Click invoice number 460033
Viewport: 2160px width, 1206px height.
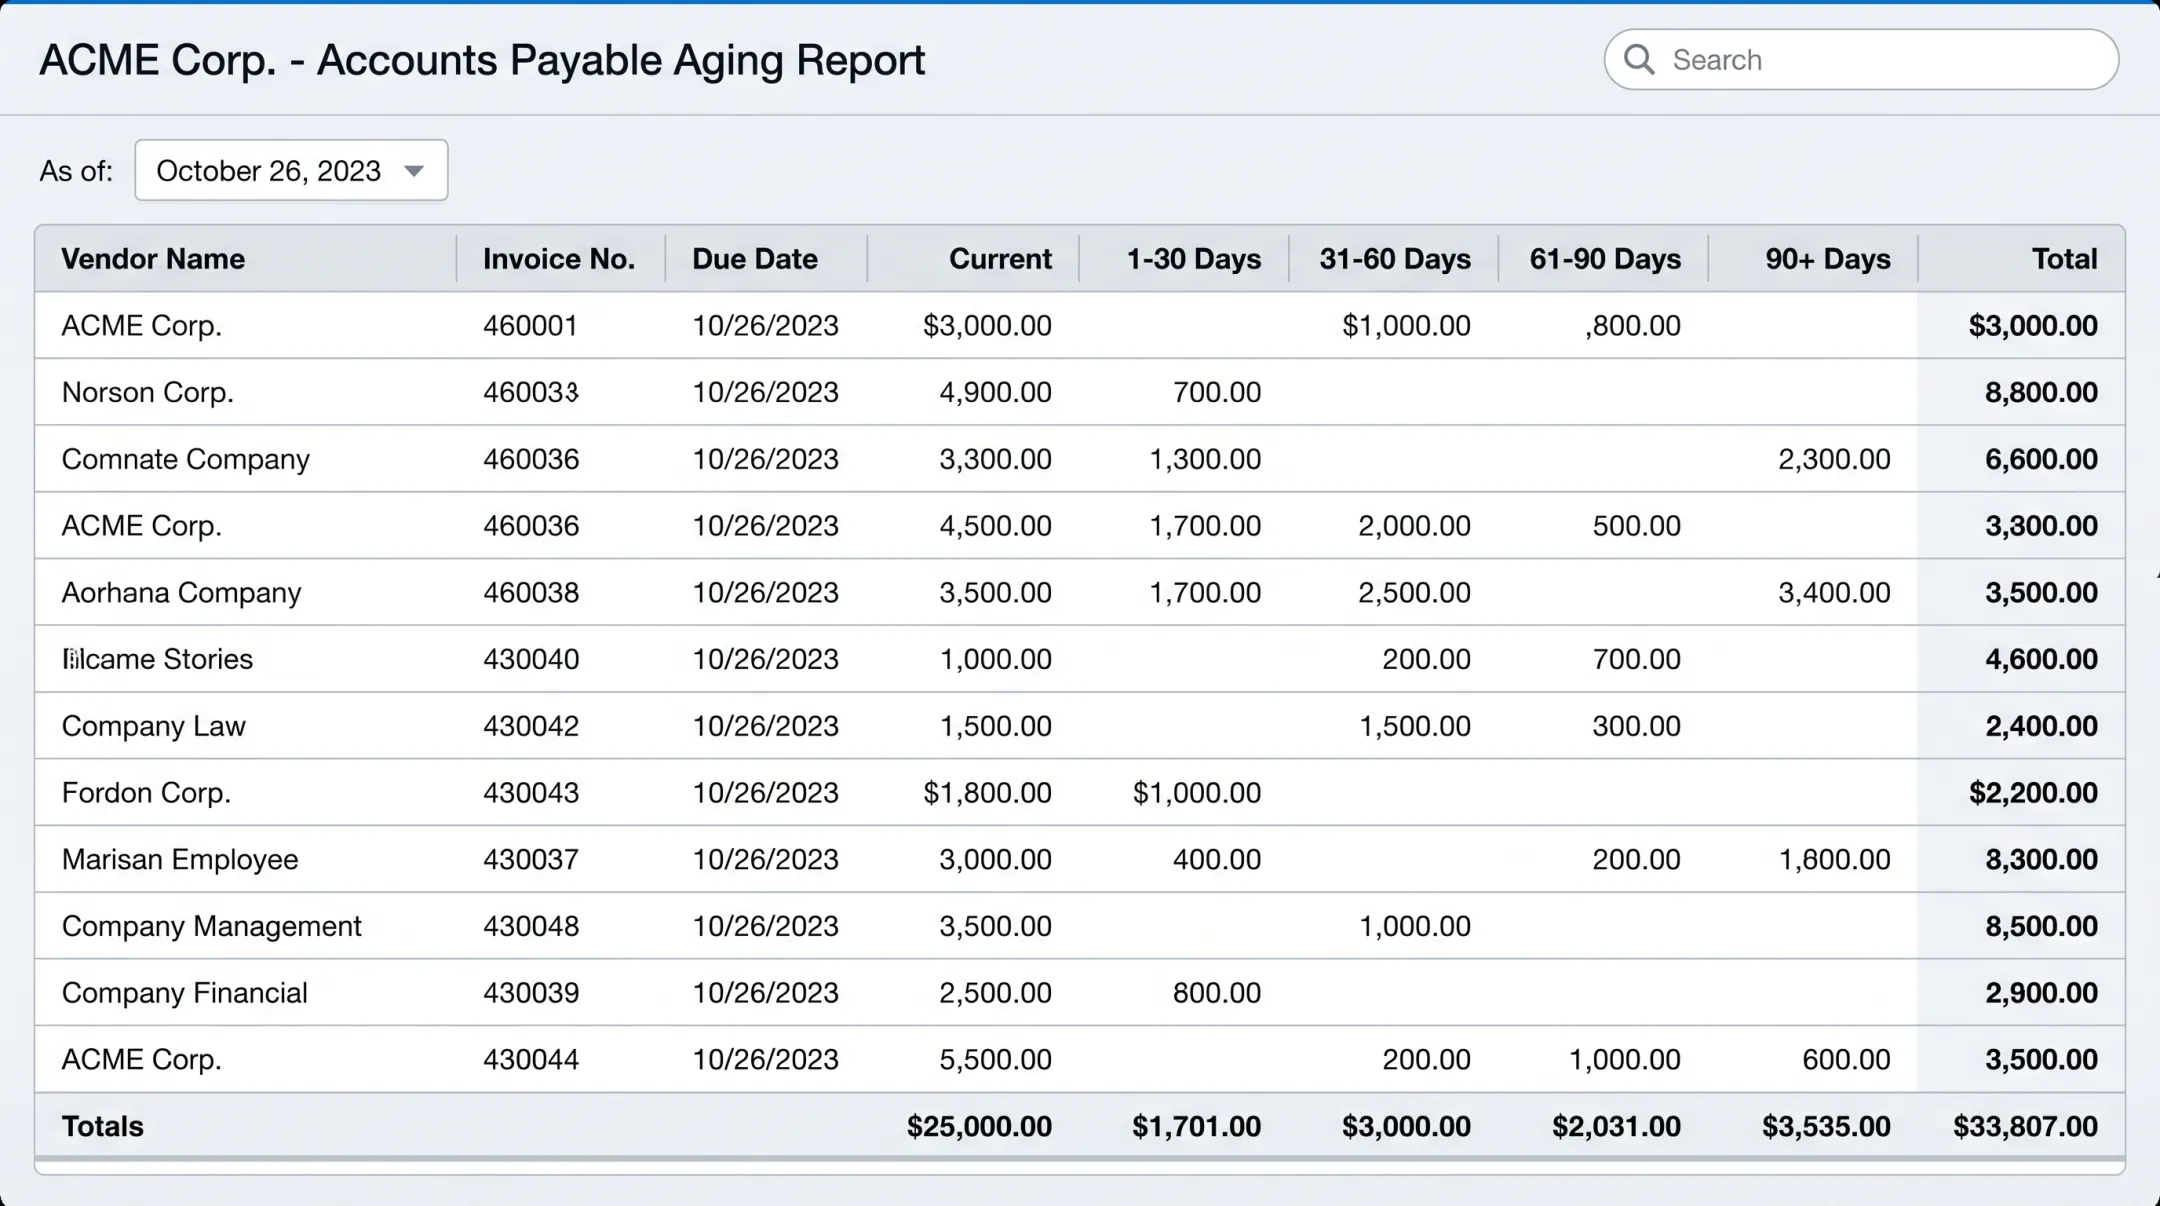click(530, 392)
